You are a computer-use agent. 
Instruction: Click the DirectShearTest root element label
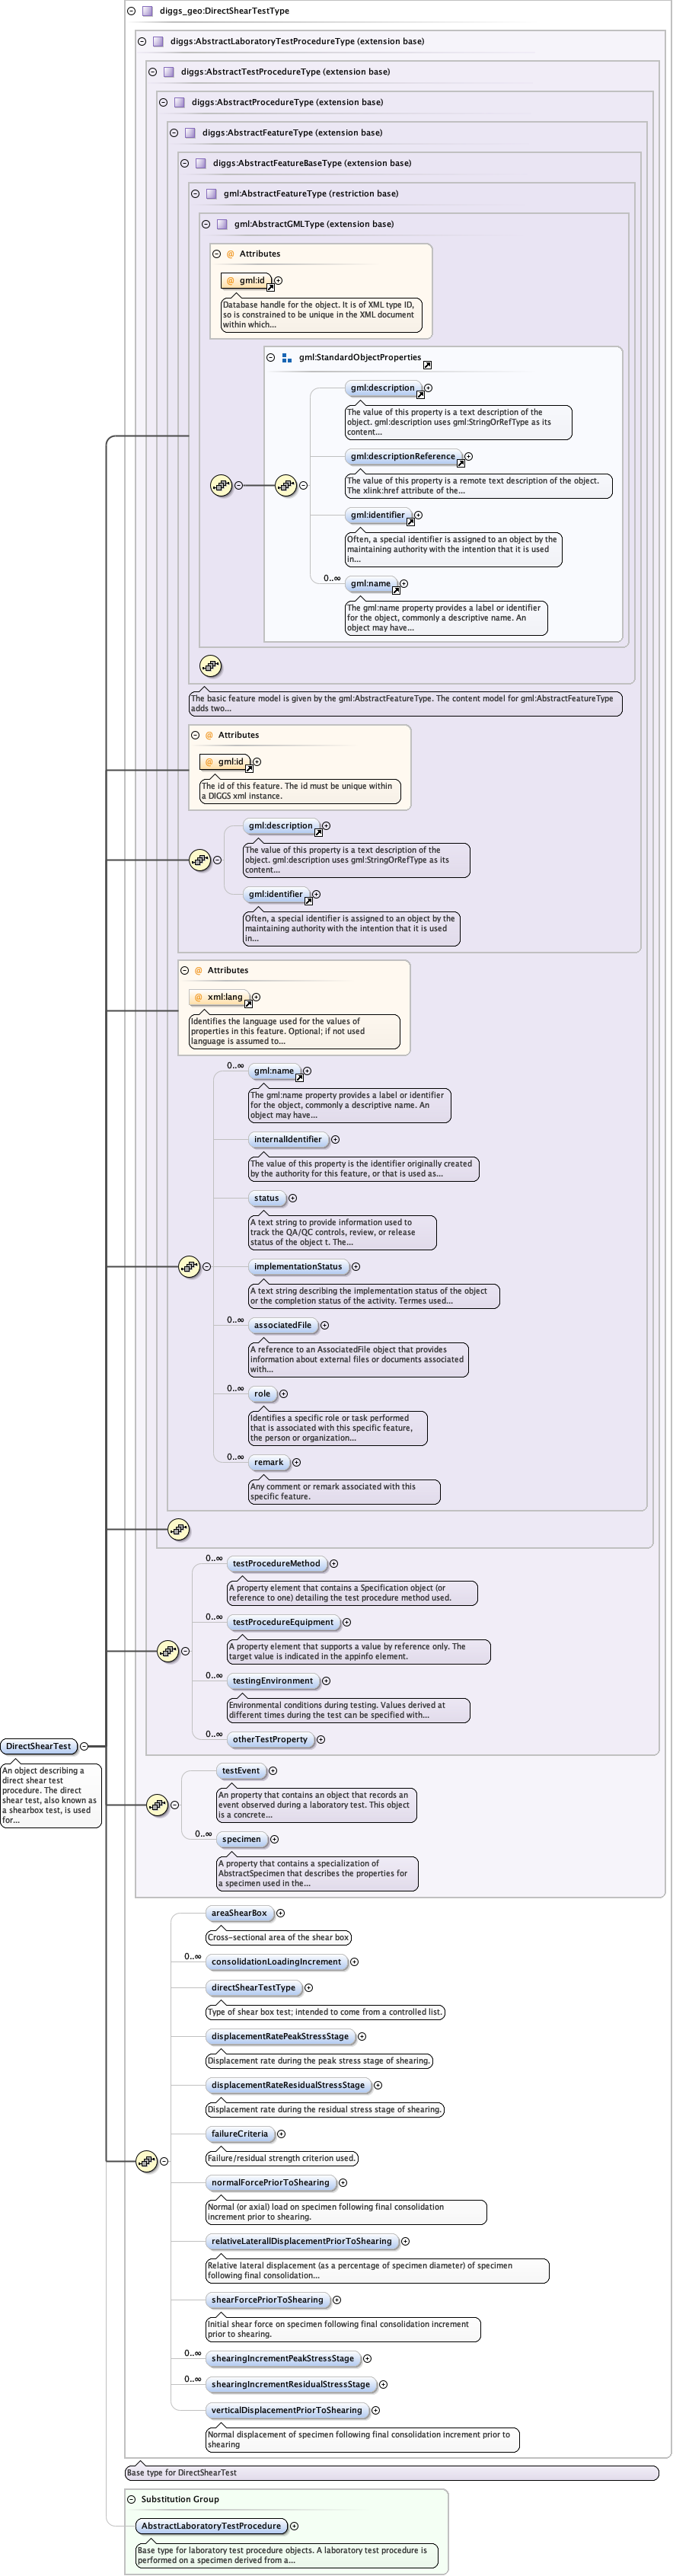click(39, 1746)
